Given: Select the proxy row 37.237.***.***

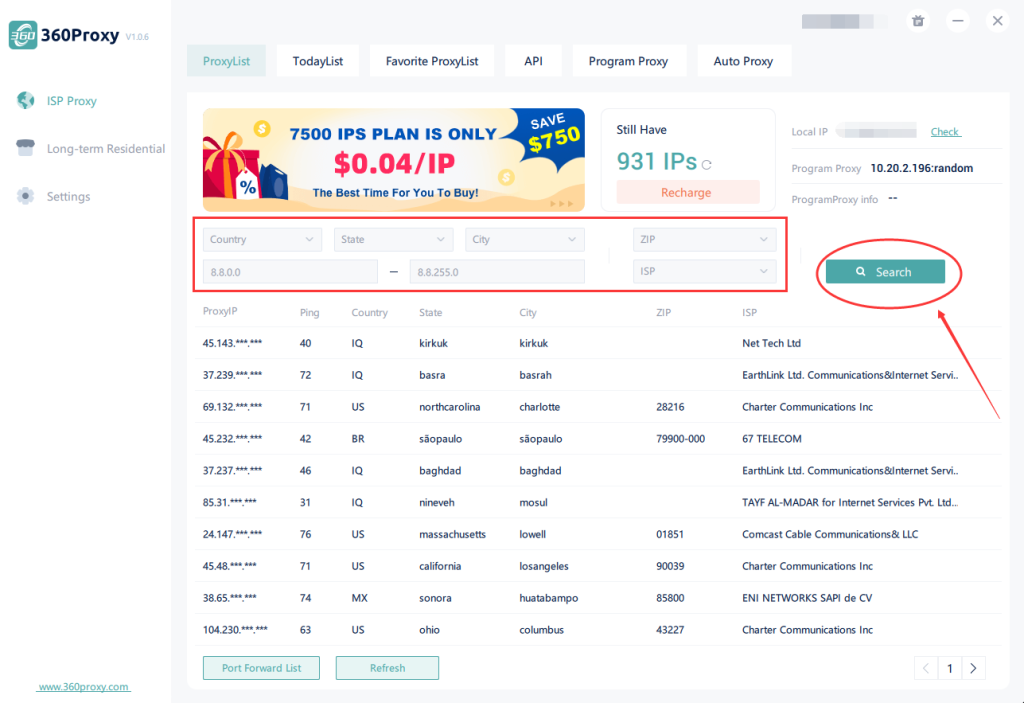Looking at the screenshot, I should [x=598, y=470].
